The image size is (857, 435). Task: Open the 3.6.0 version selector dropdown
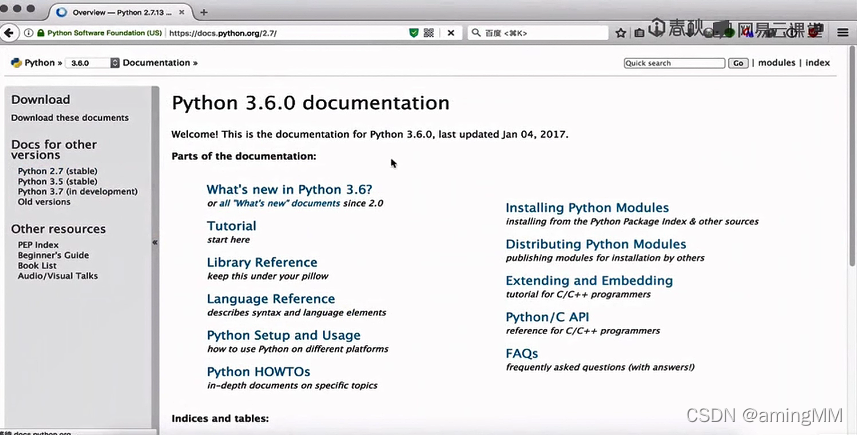(92, 63)
